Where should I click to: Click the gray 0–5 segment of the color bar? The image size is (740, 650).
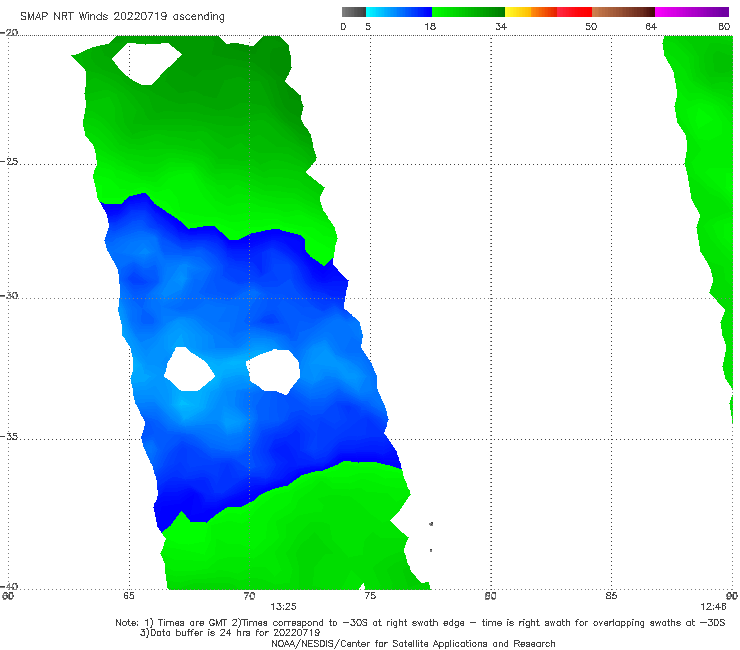[353, 12]
